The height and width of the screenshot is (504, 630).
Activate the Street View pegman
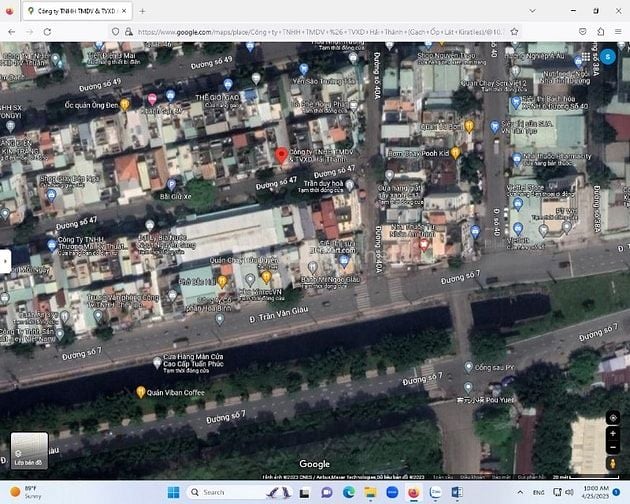613,464
